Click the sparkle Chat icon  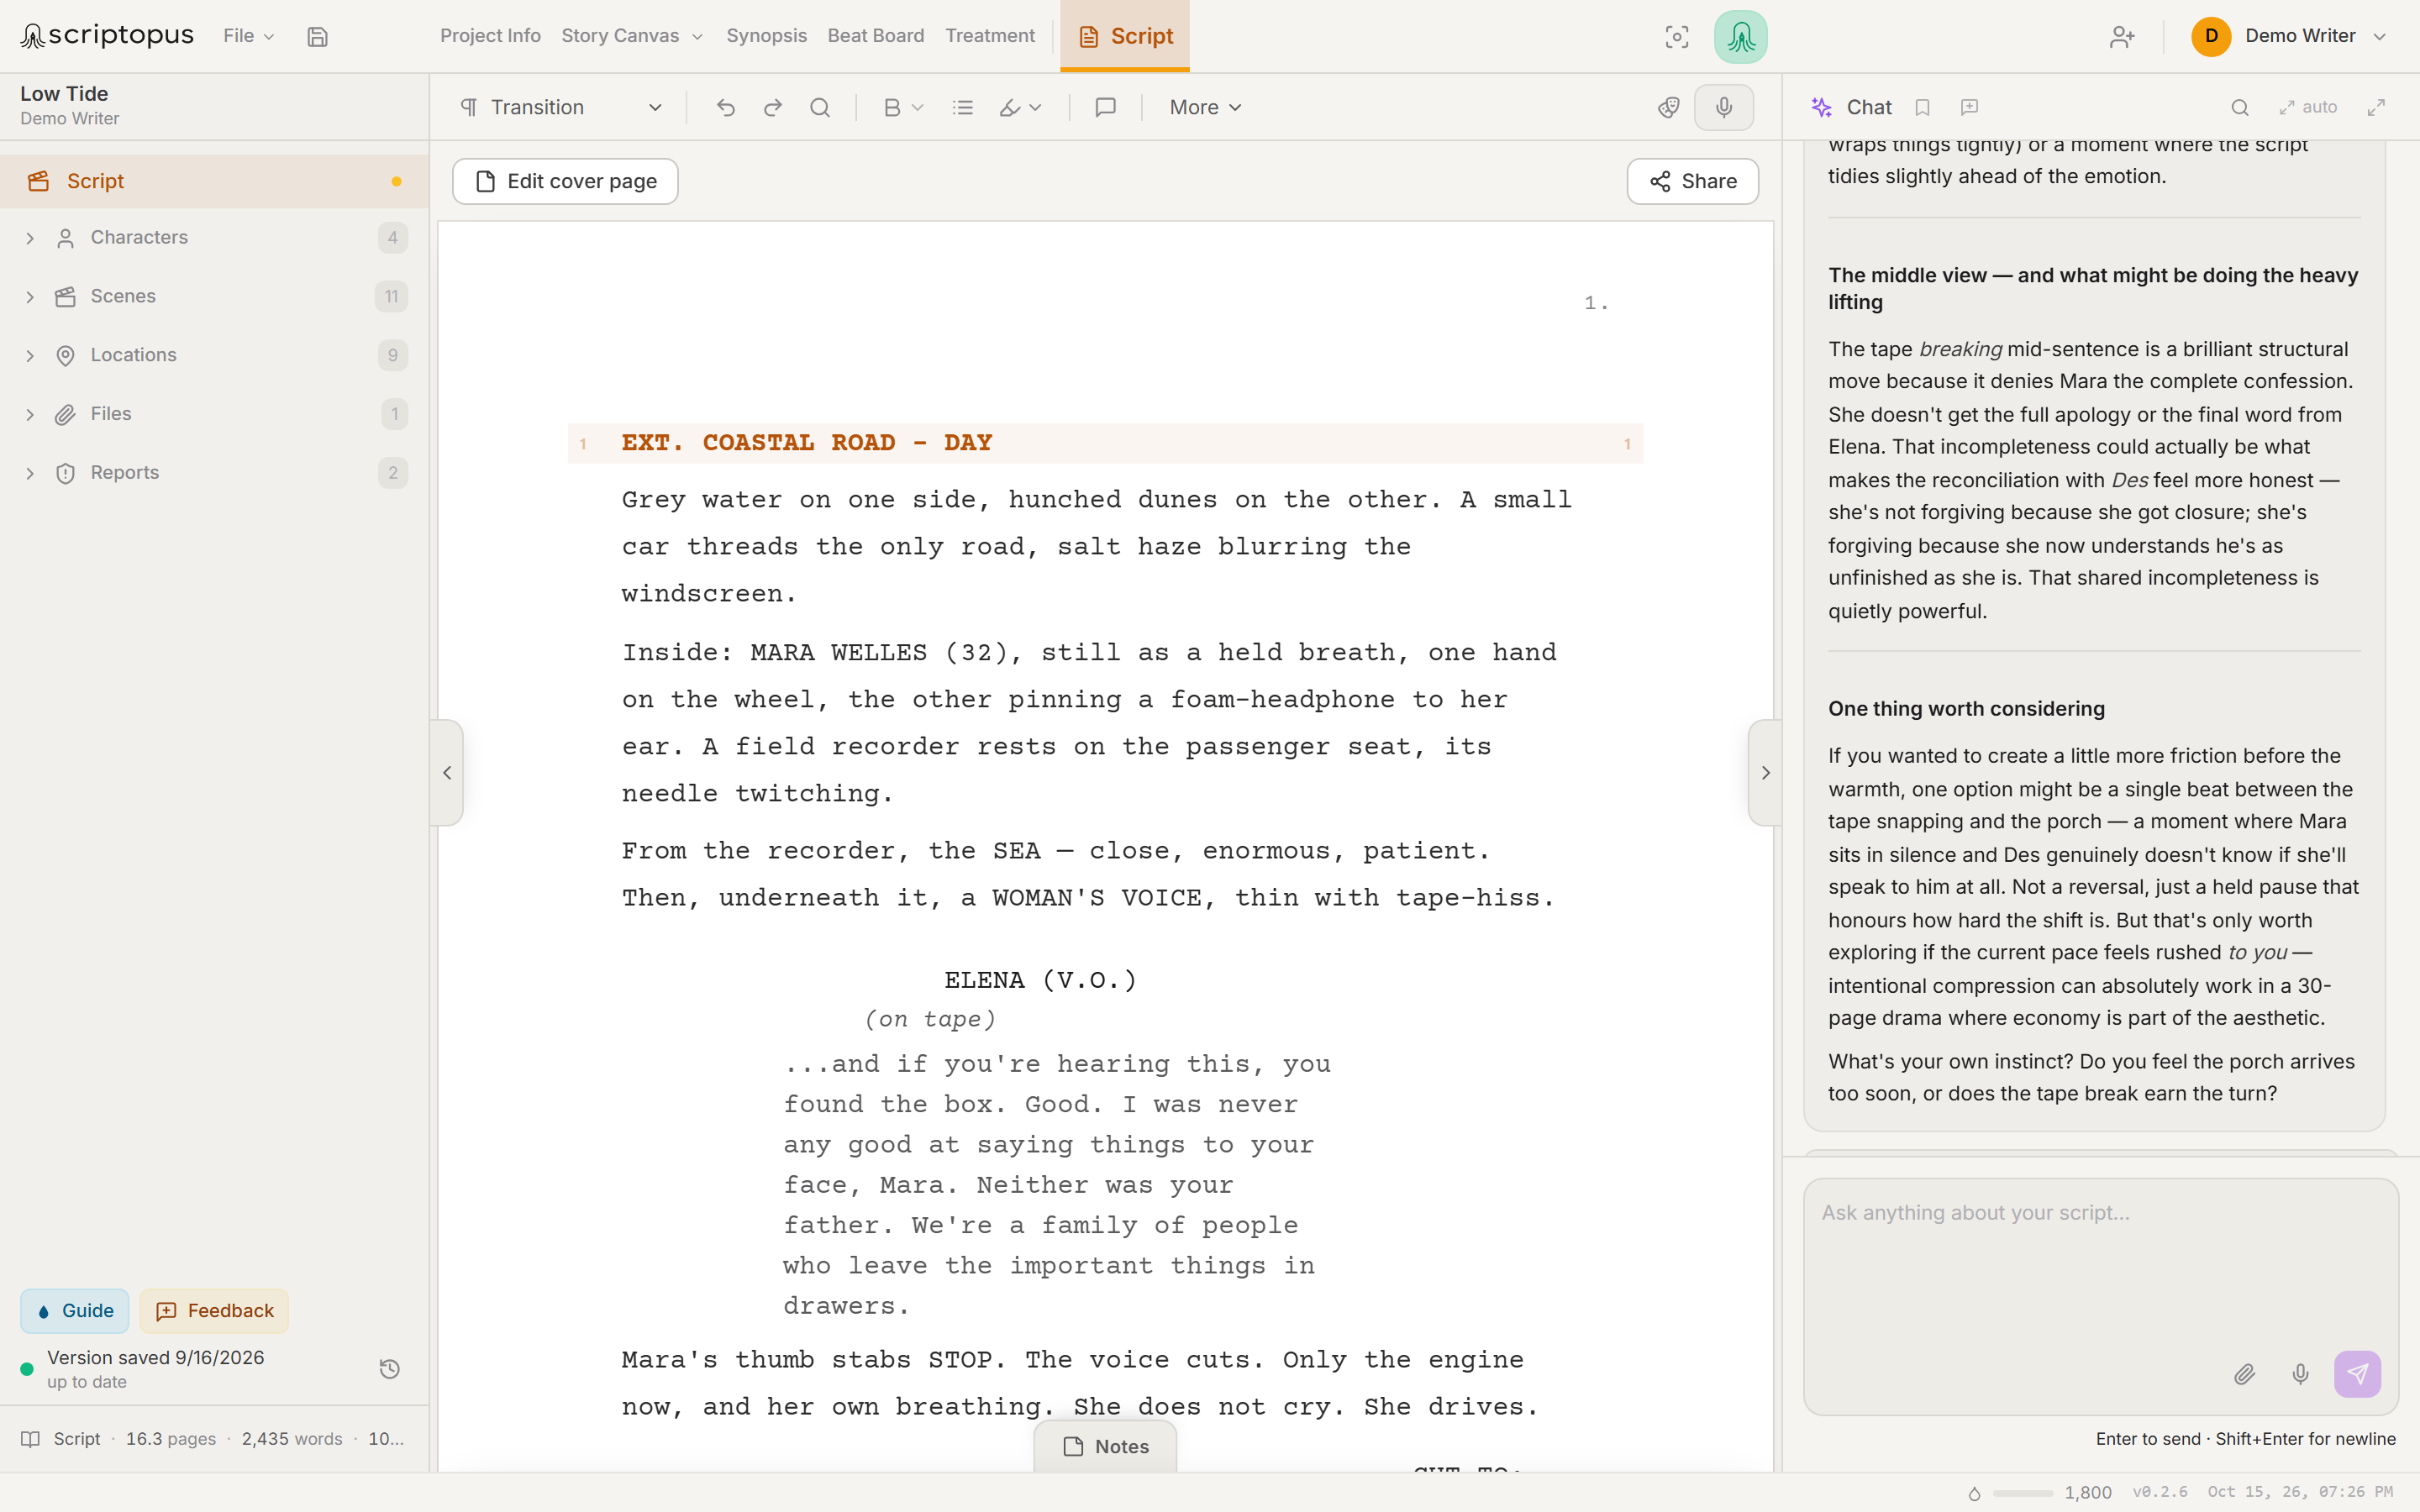[1822, 107]
